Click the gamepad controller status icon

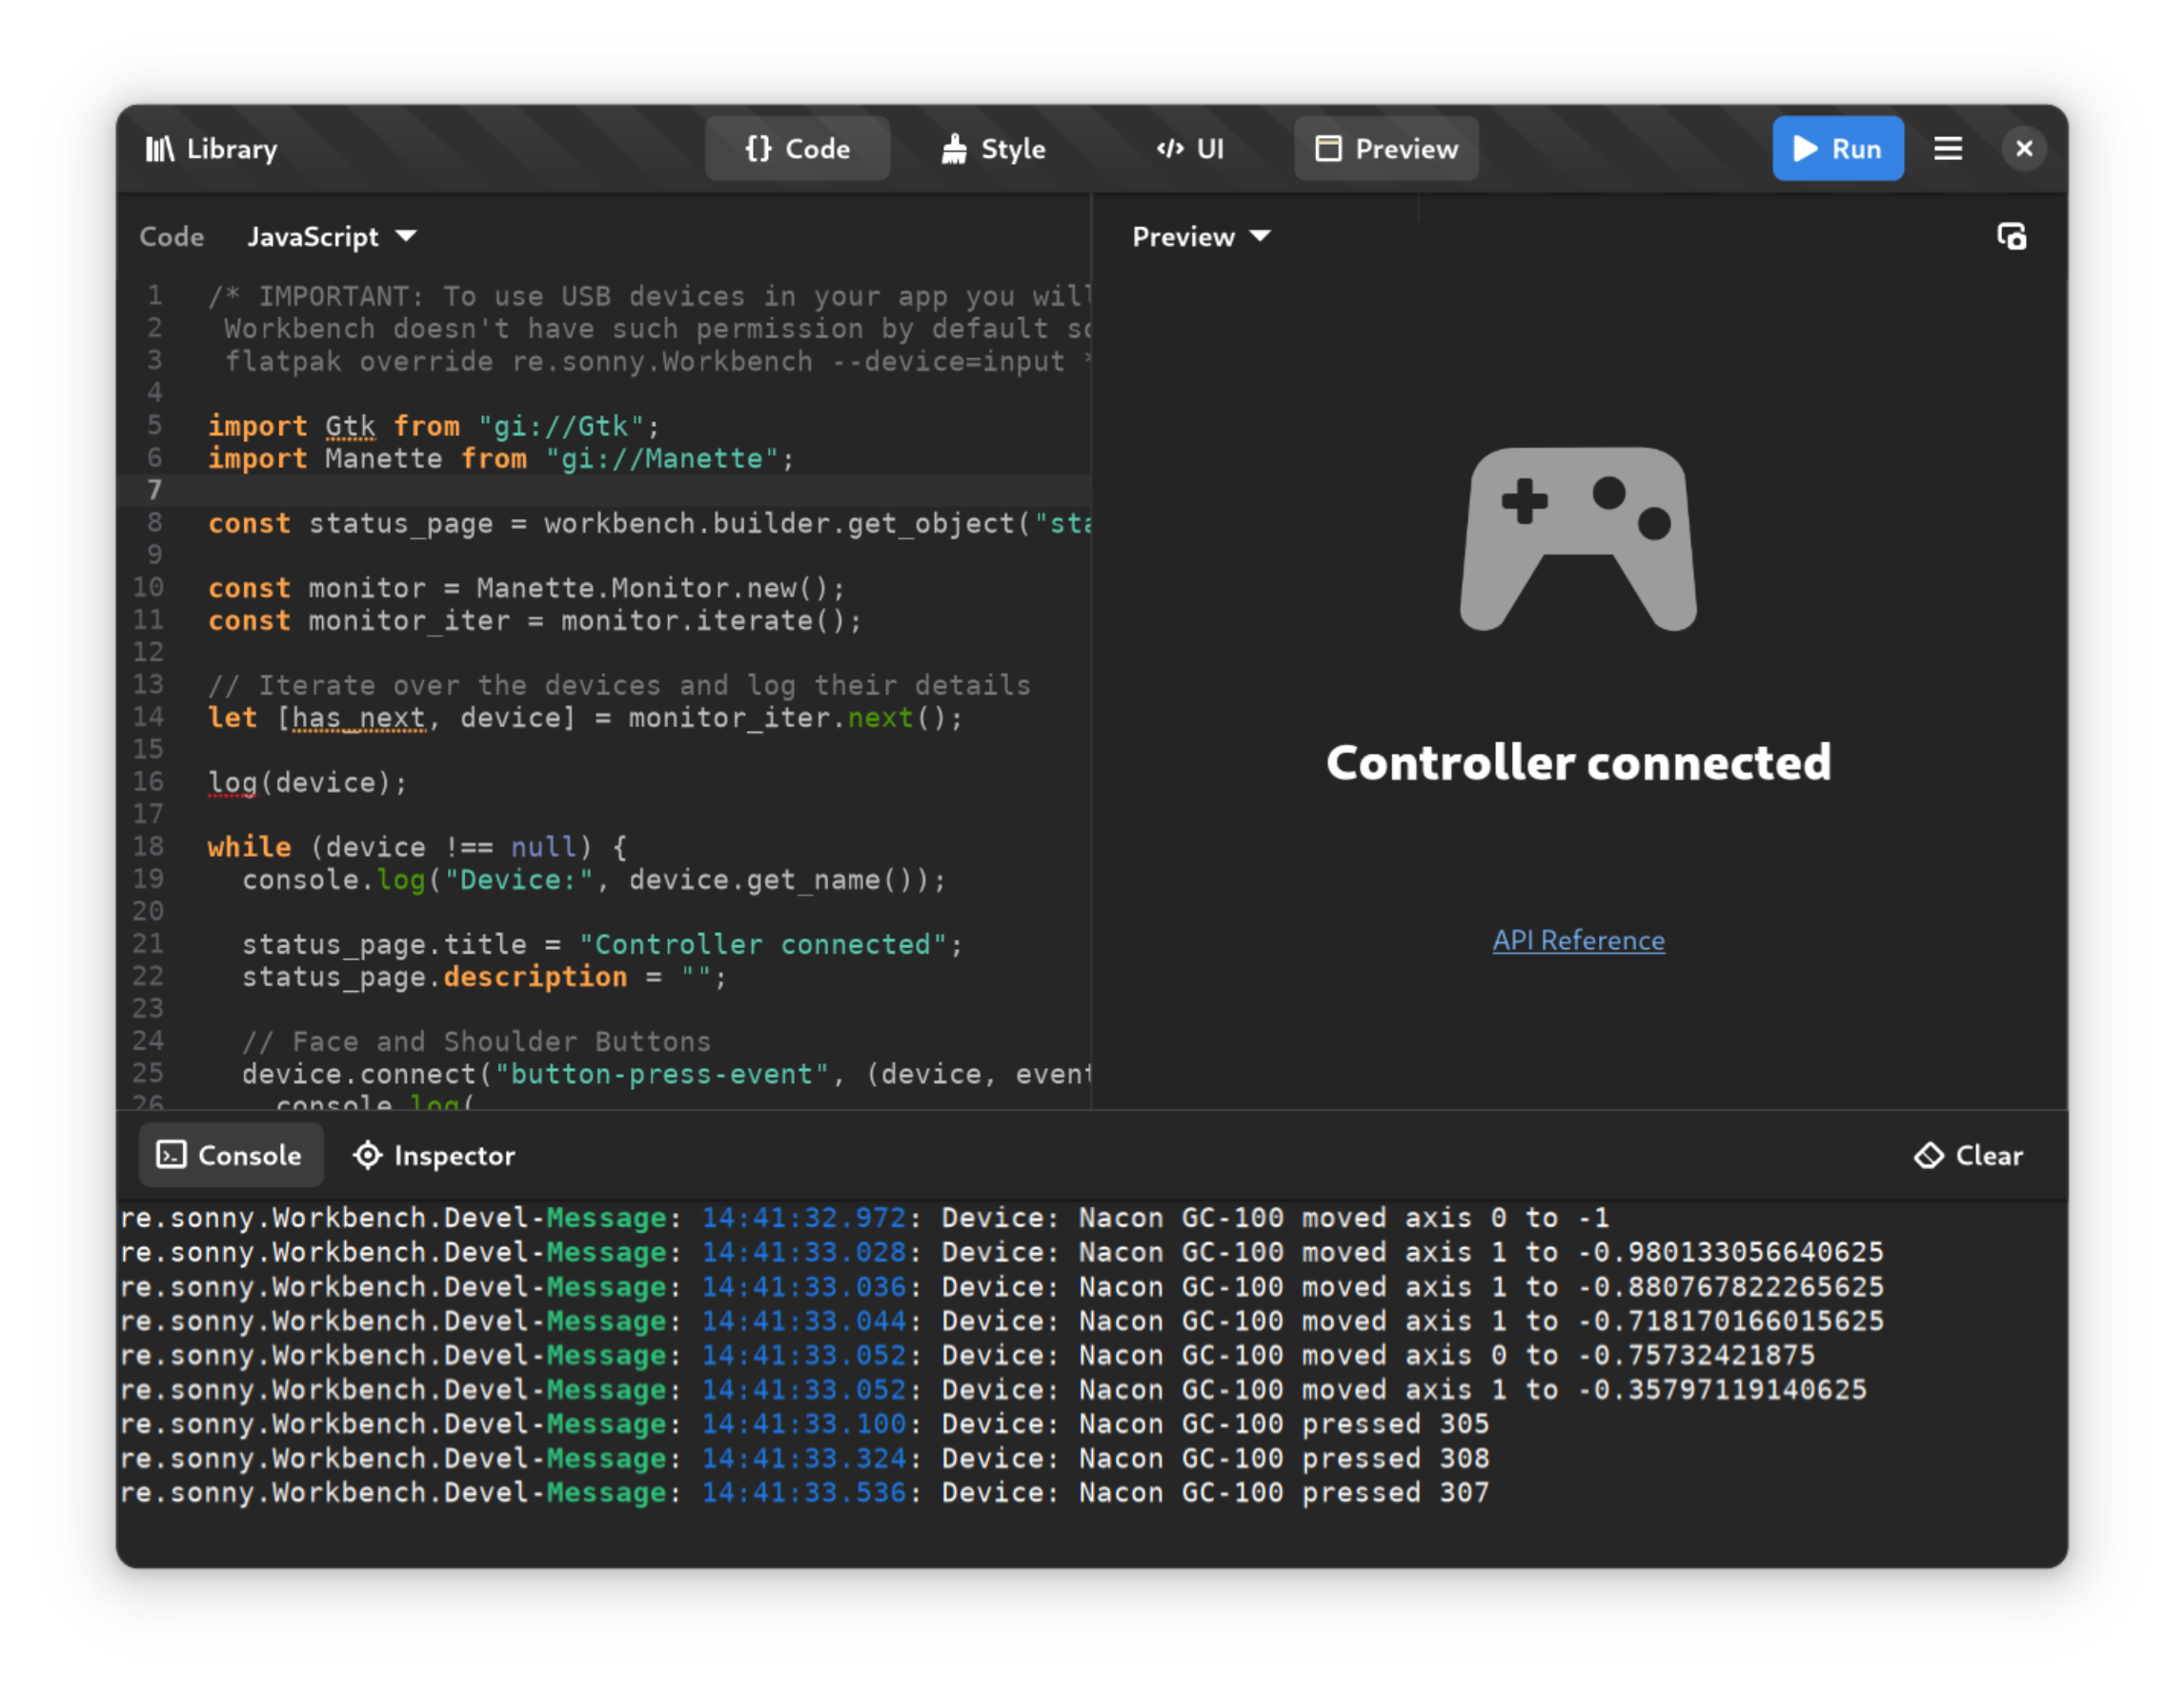[1577, 539]
